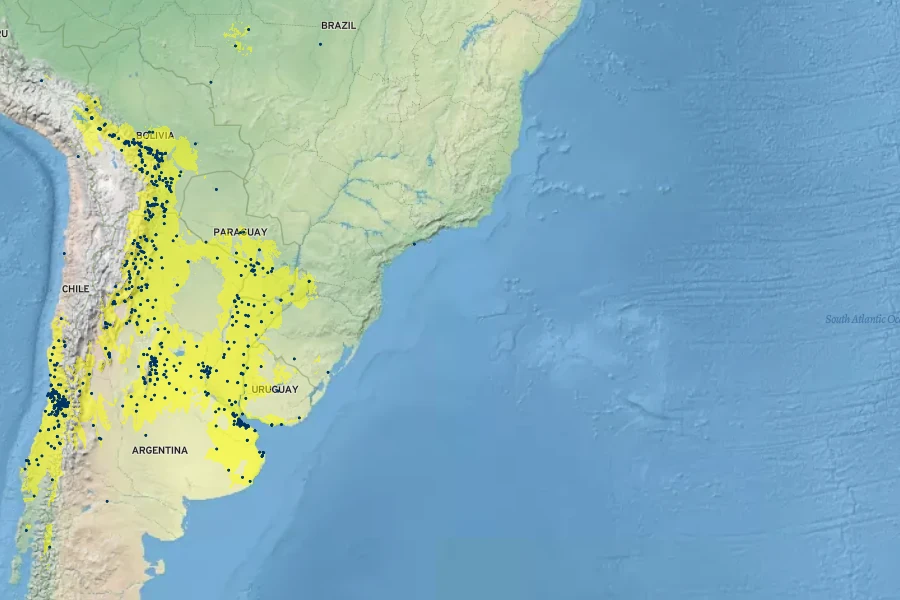Click the CHILE country label
The height and width of the screenshot is (600, 900).
tap(76, 289)
